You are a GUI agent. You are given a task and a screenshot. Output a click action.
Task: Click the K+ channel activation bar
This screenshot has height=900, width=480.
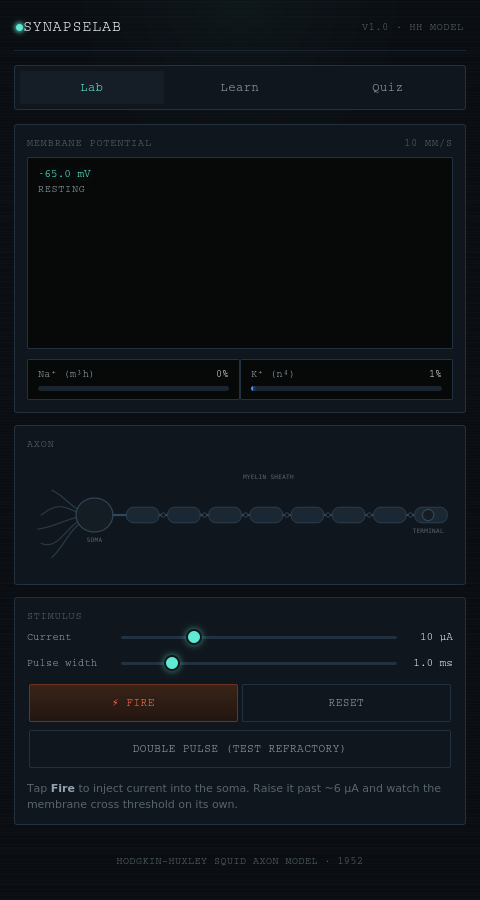coord(346,389)
